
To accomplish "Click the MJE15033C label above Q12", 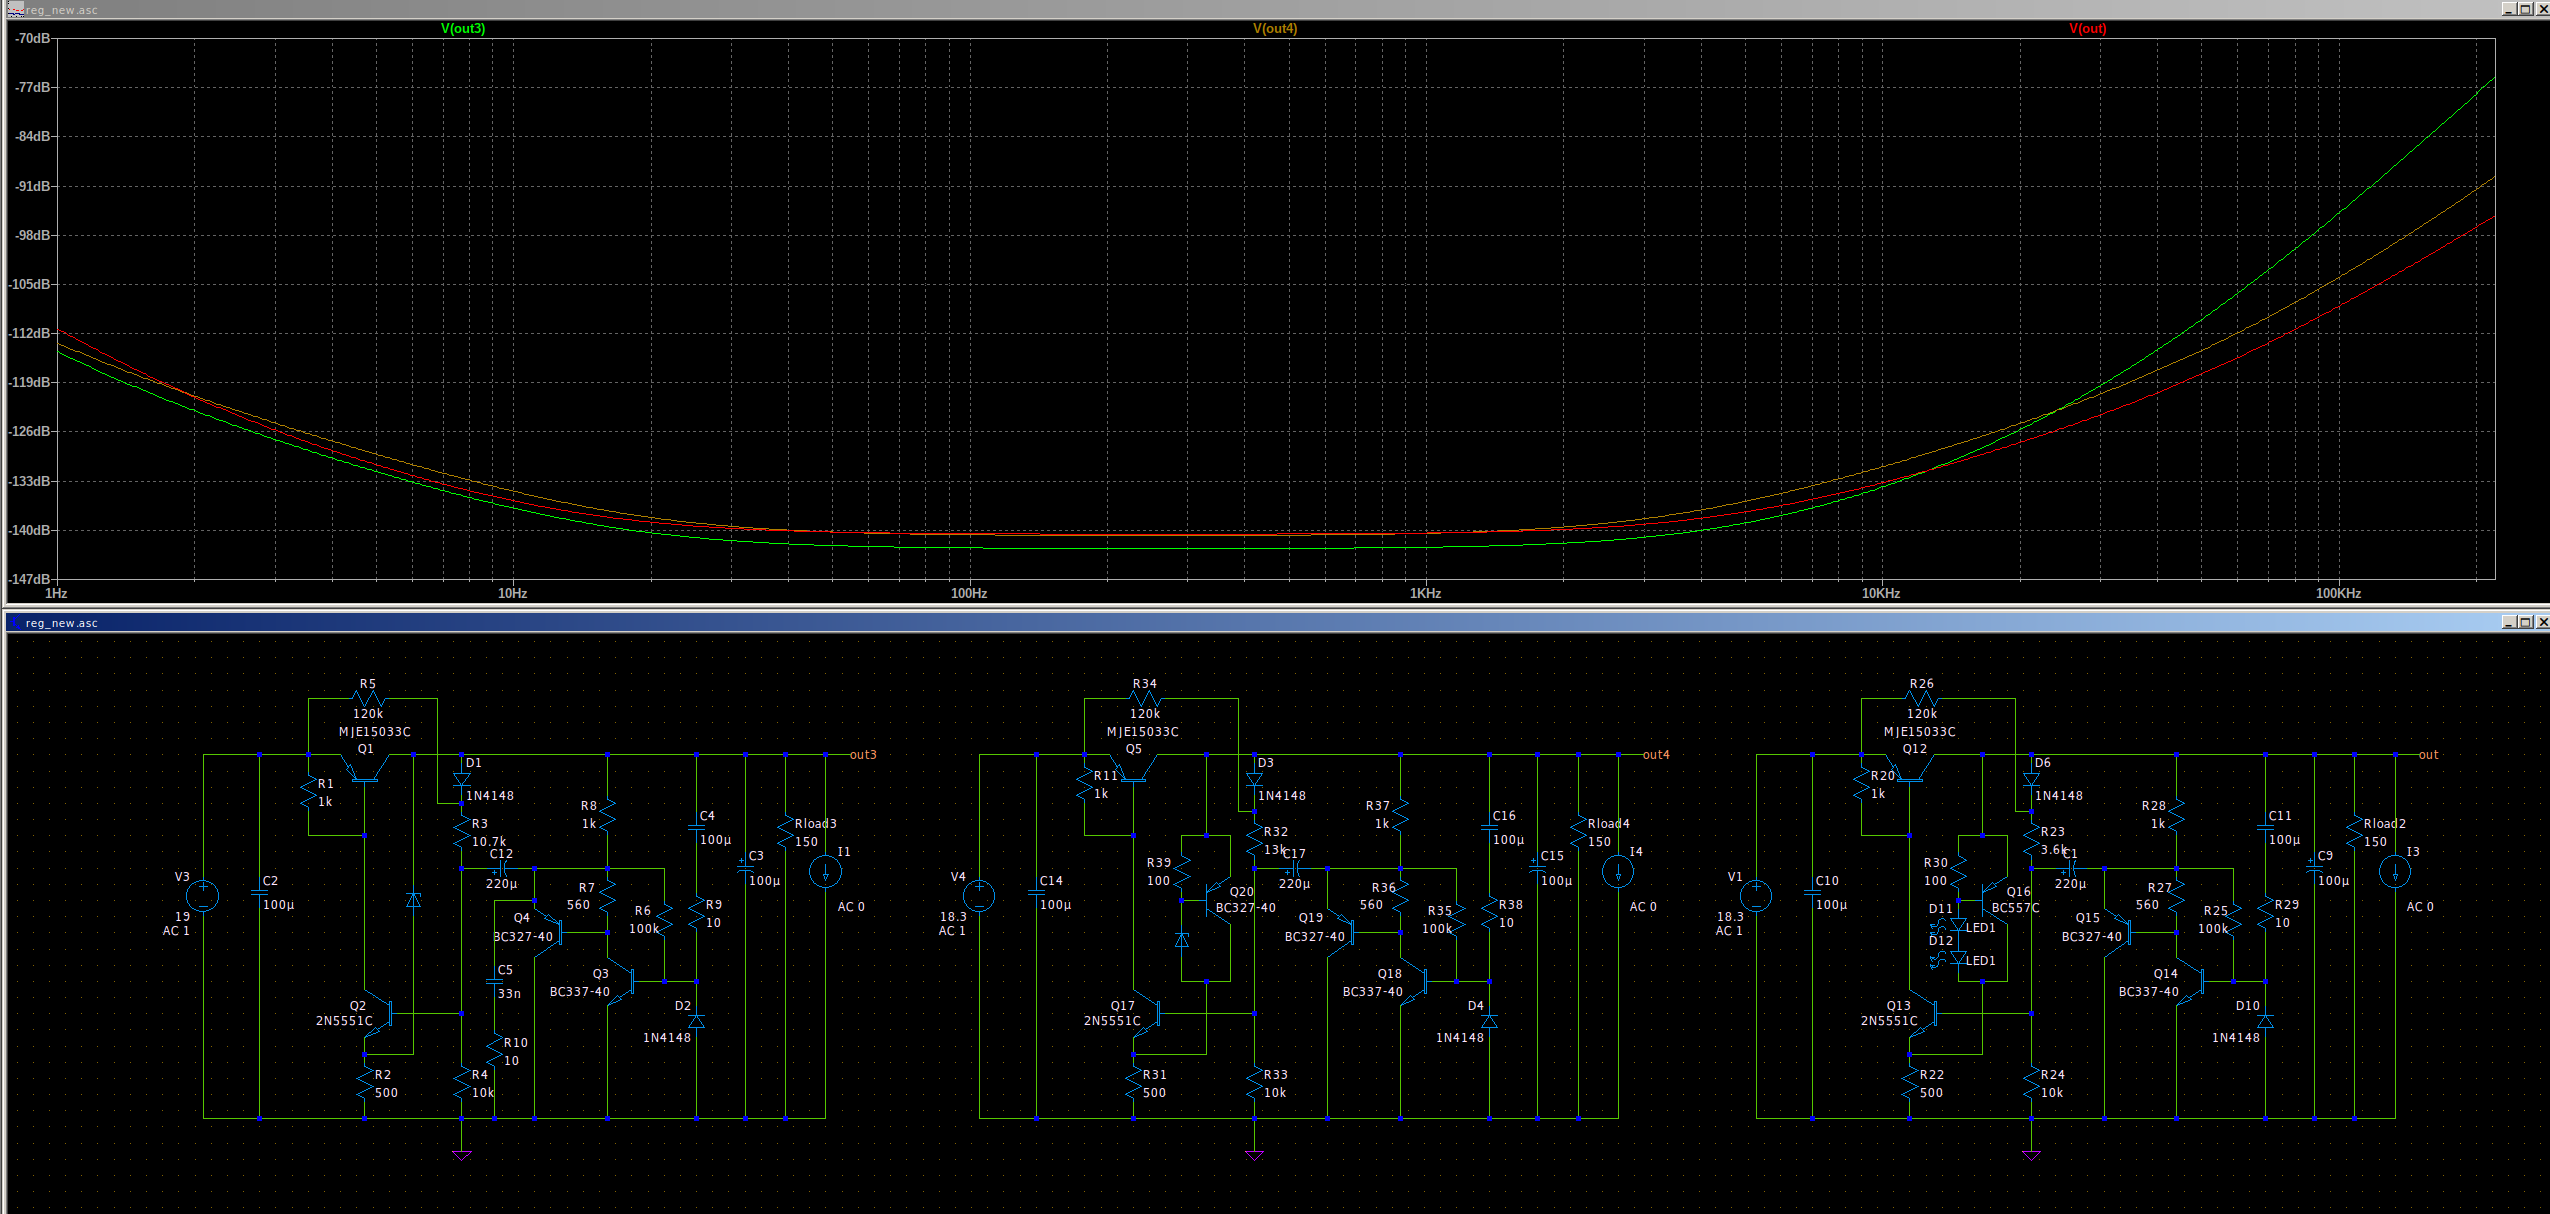I will click(x=1919, y=732).
